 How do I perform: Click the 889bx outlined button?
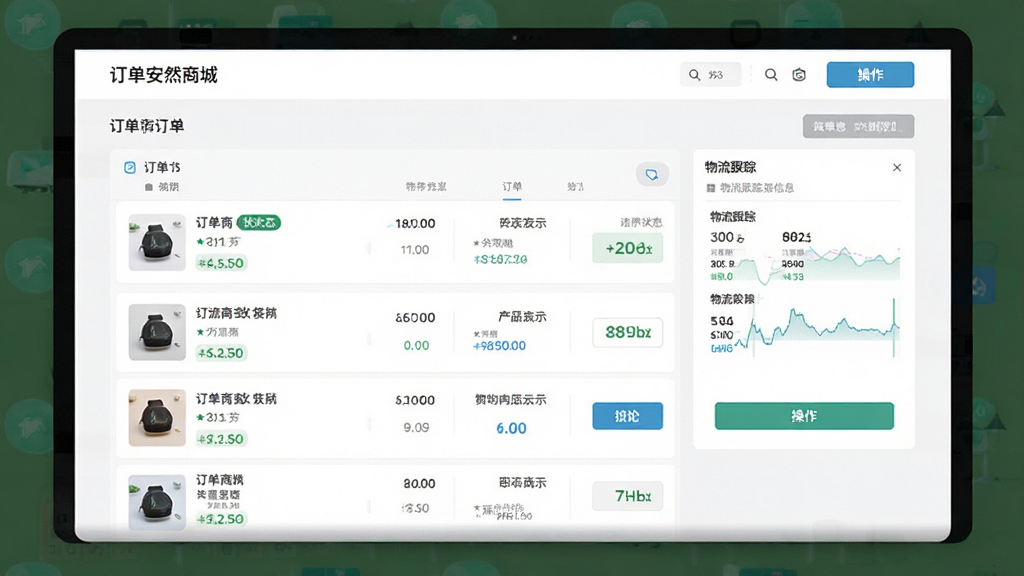627,332
